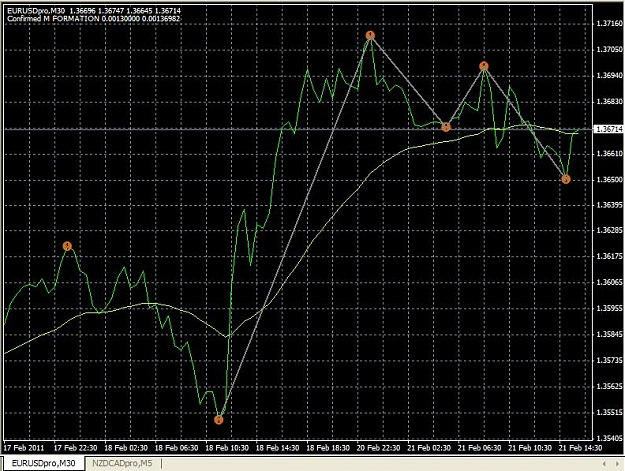The image size is (625, 471).
Task: Click the 21 Feb 10:30 time label
Action: click(x=530, y=448)
